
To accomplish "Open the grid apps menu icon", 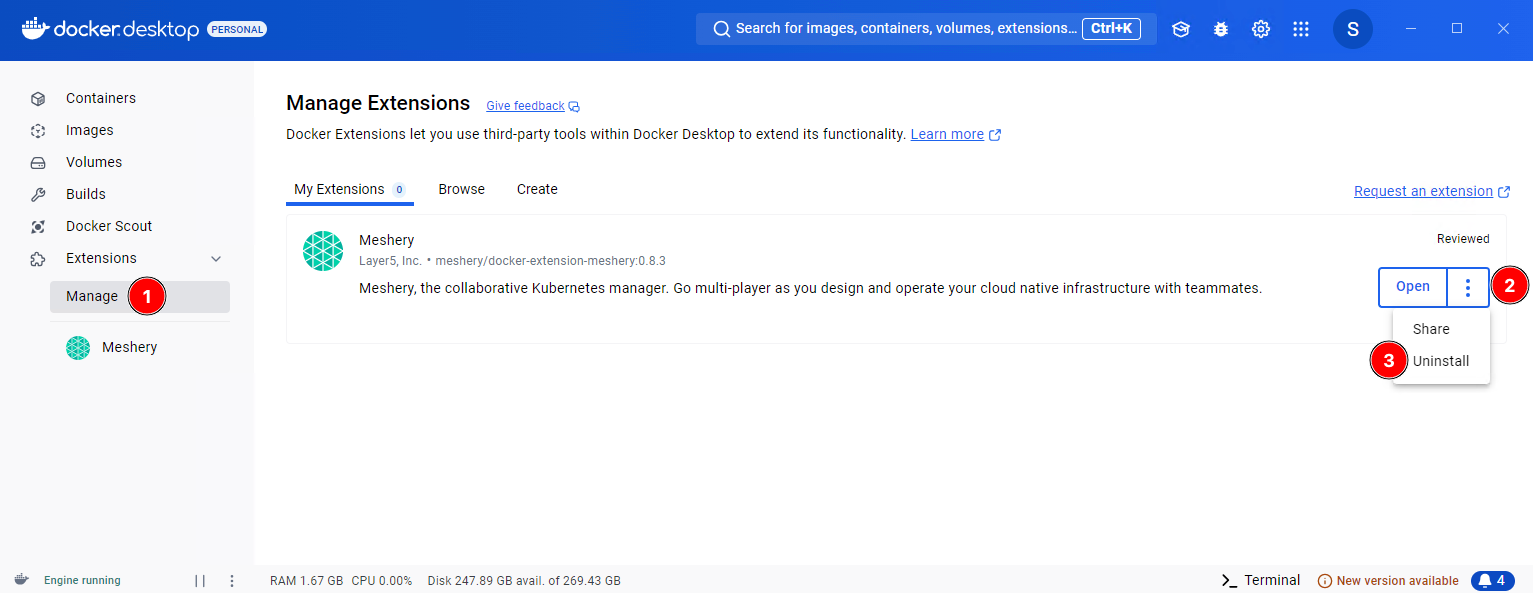I will click(x=1300, y=28).
